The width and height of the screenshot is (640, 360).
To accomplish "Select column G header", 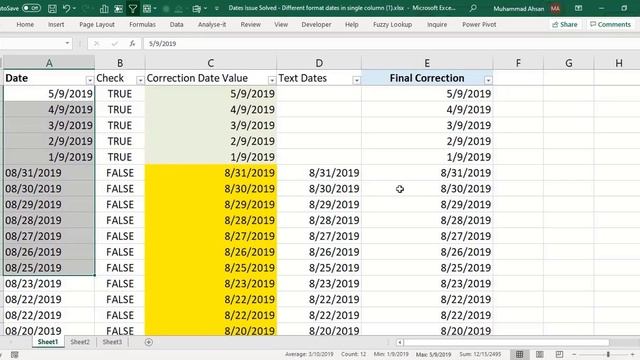I will click(x=569, y=63).
